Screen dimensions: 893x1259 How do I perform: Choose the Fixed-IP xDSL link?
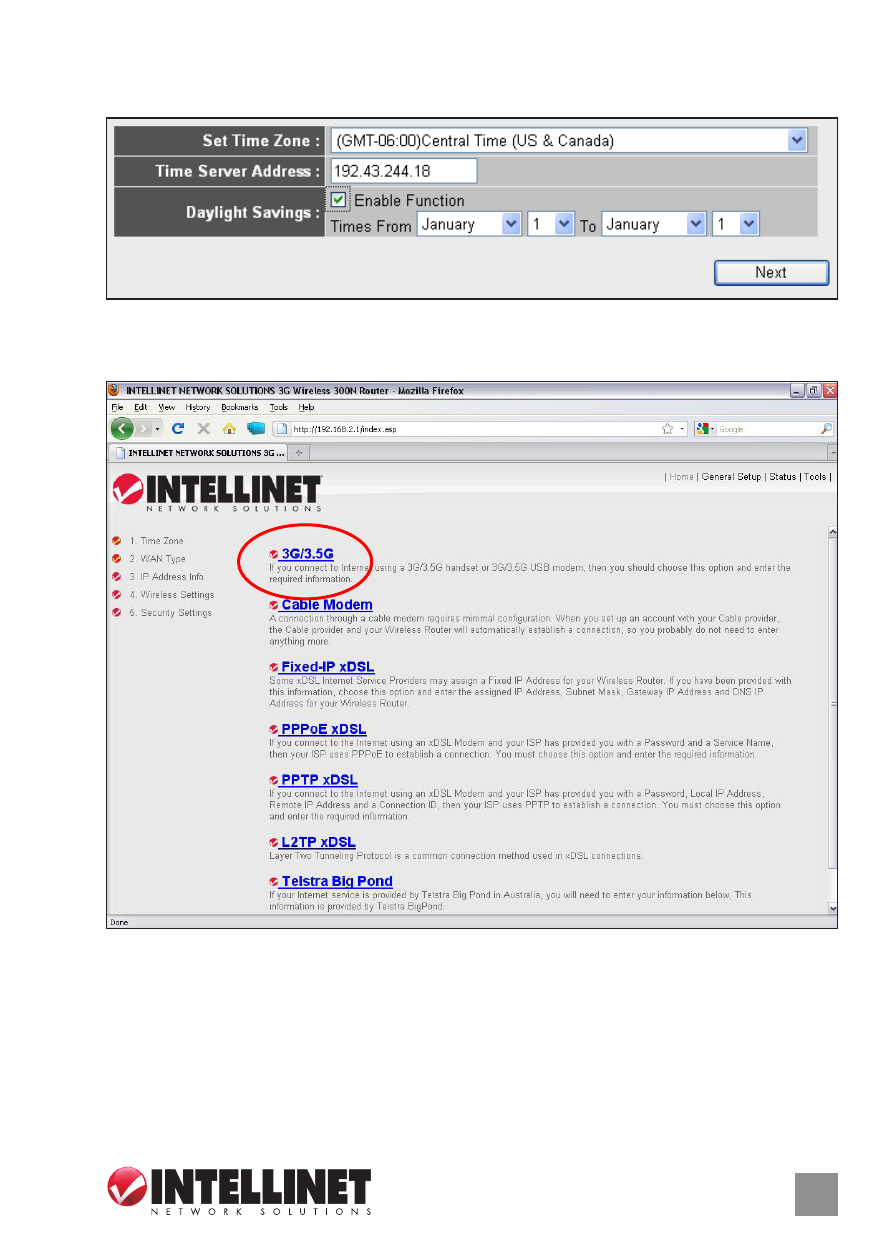[328, 667]
